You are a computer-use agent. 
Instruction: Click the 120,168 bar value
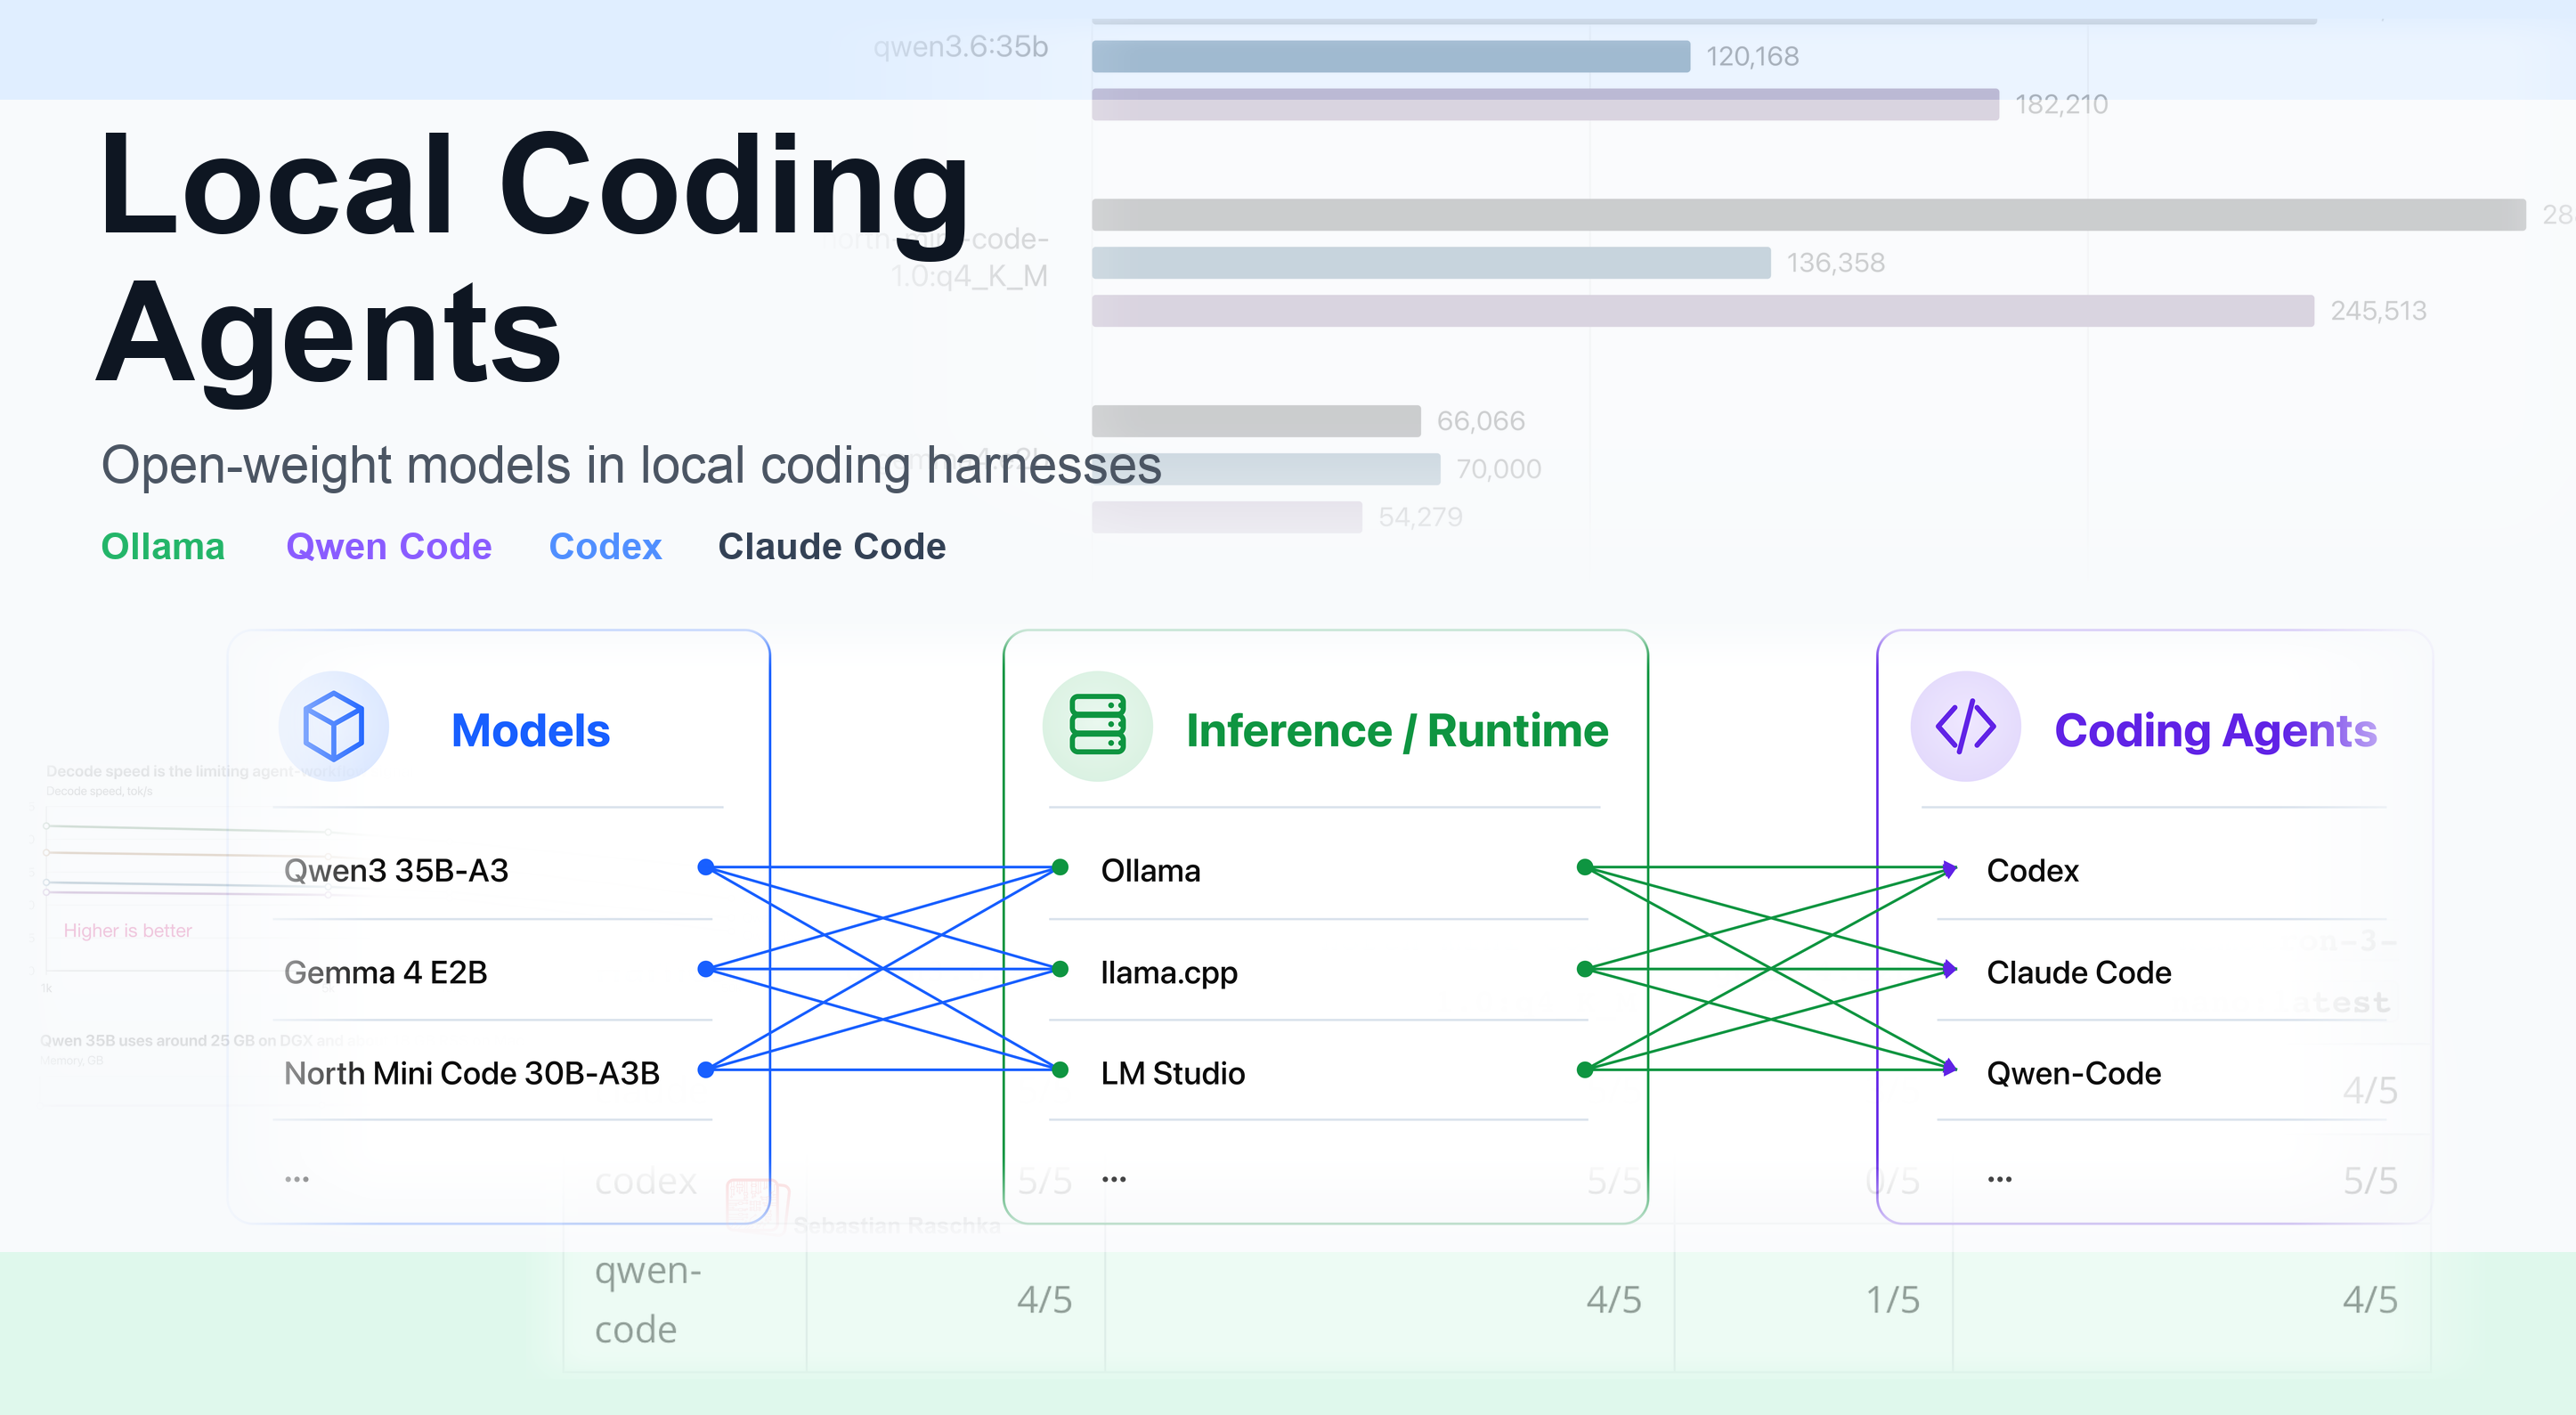tap(1752, 56)
